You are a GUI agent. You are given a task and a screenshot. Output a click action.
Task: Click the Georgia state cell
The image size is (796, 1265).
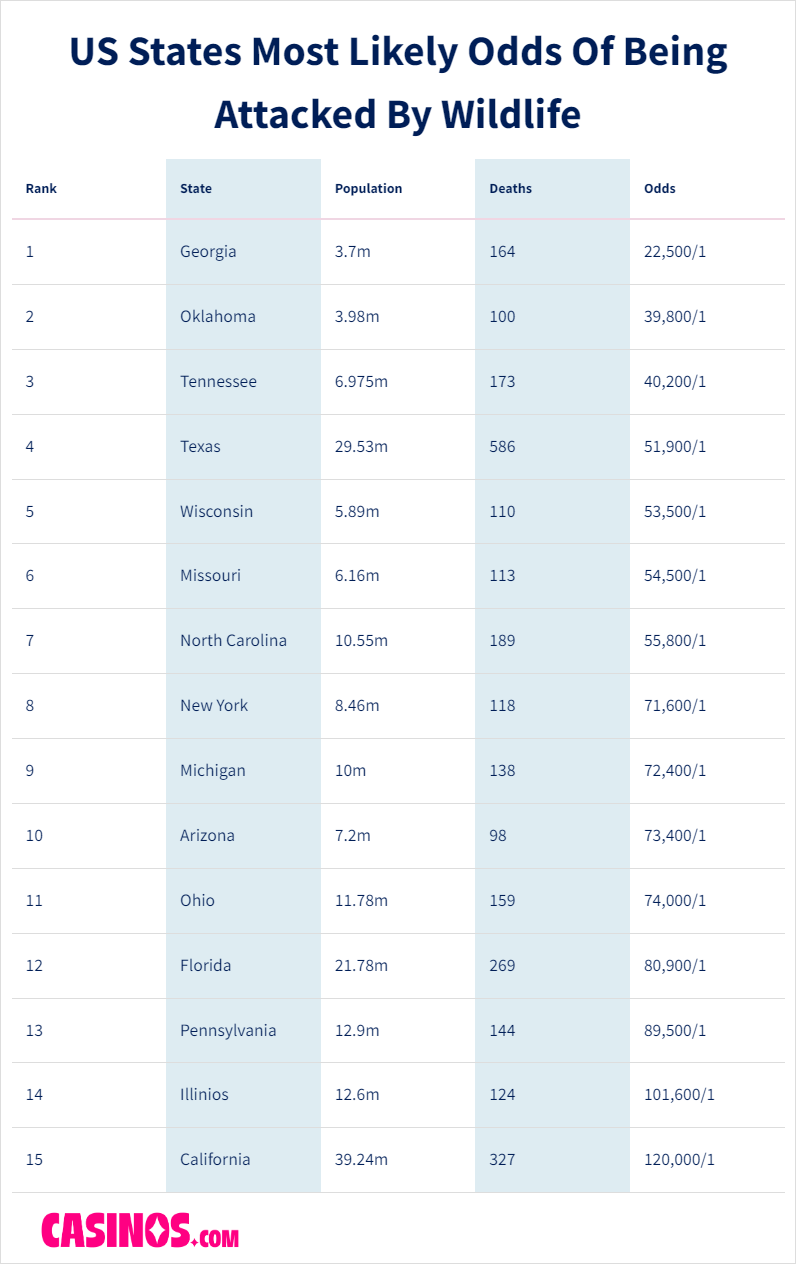[208, 252]
